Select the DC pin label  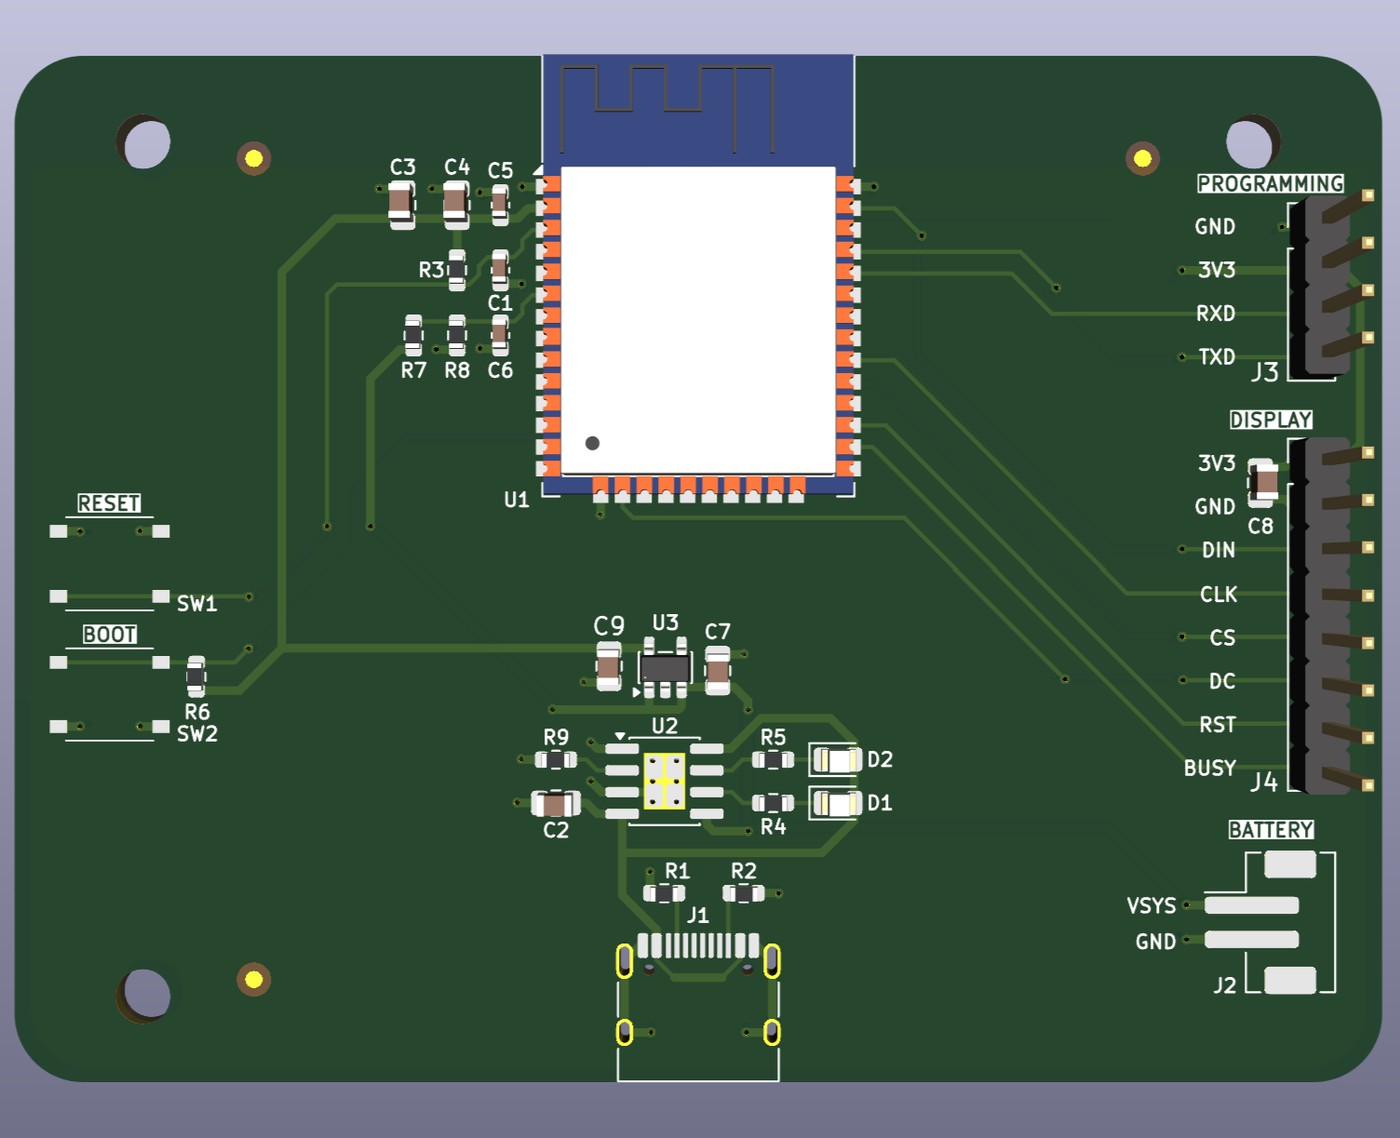click(x=1222, y=681)
